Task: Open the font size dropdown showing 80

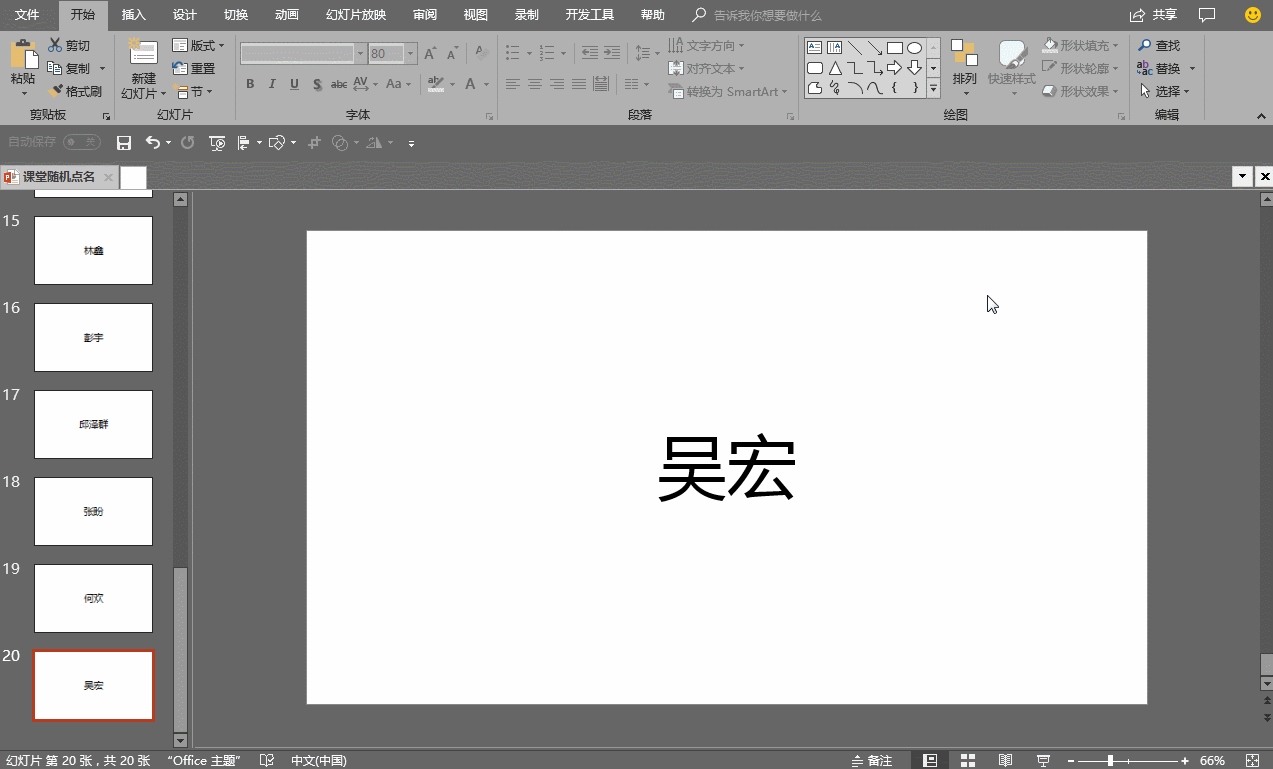Action: 411,54
